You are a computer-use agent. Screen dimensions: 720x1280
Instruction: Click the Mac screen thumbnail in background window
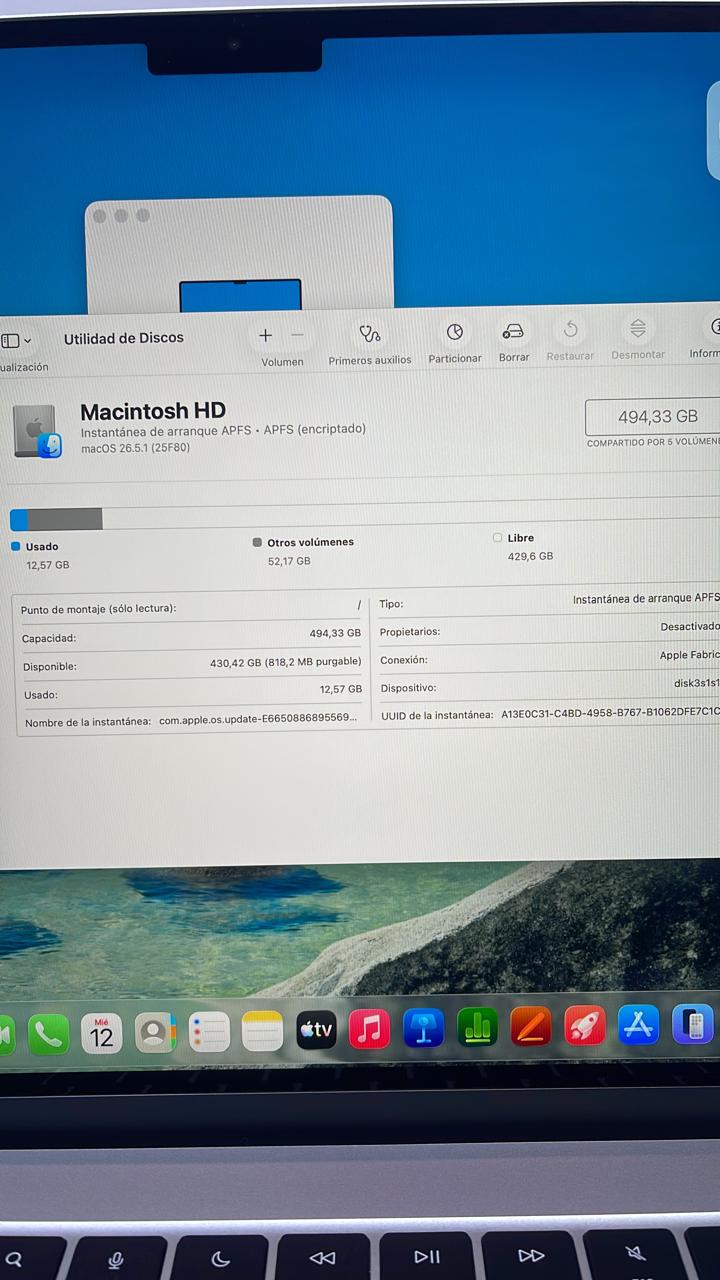[240, 295]
